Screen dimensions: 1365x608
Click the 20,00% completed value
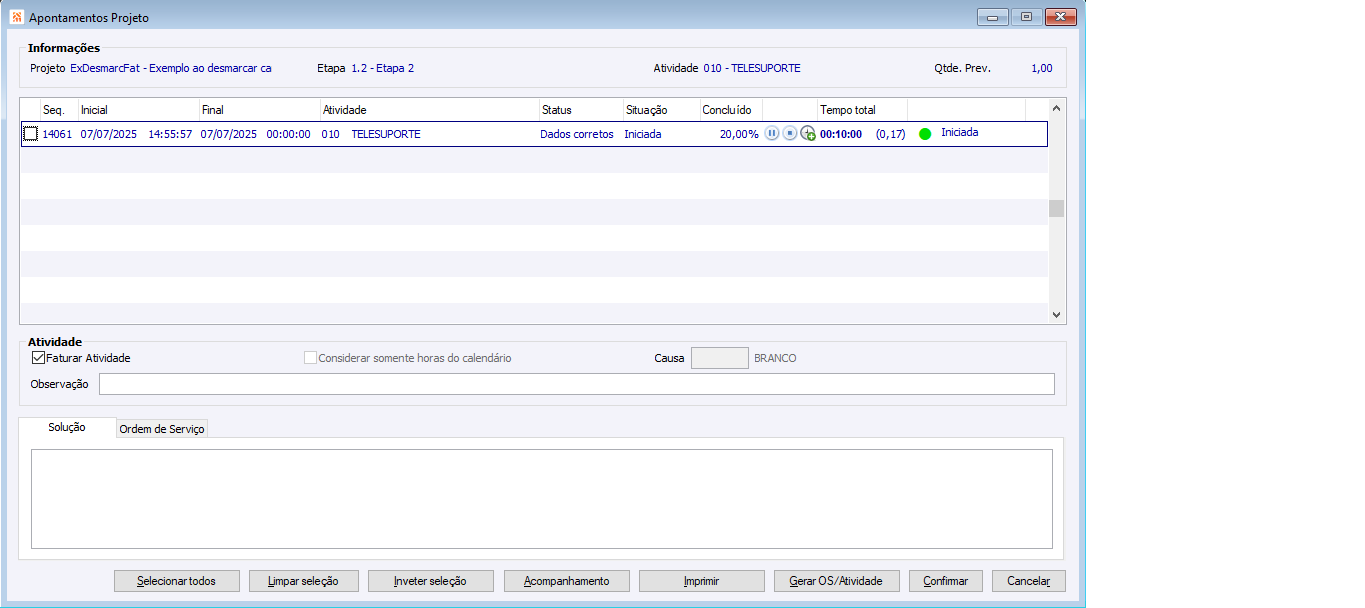tap(739, 134)
